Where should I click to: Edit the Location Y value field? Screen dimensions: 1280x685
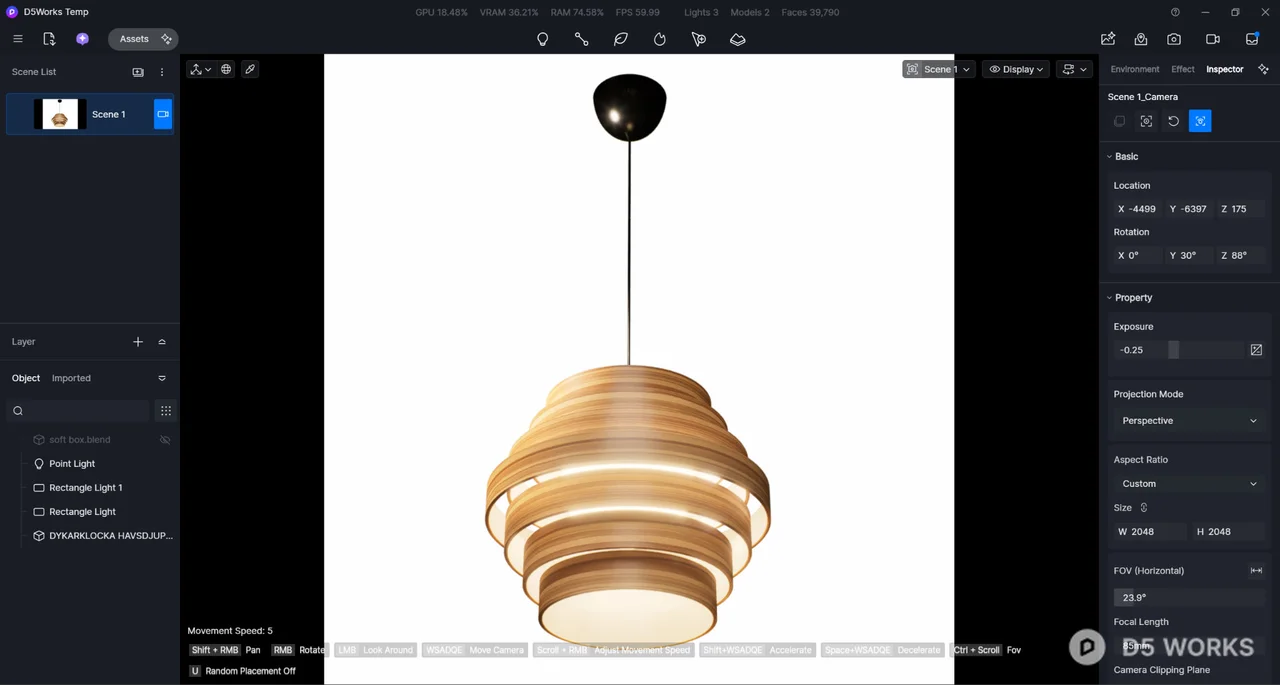pos(1189,209)
